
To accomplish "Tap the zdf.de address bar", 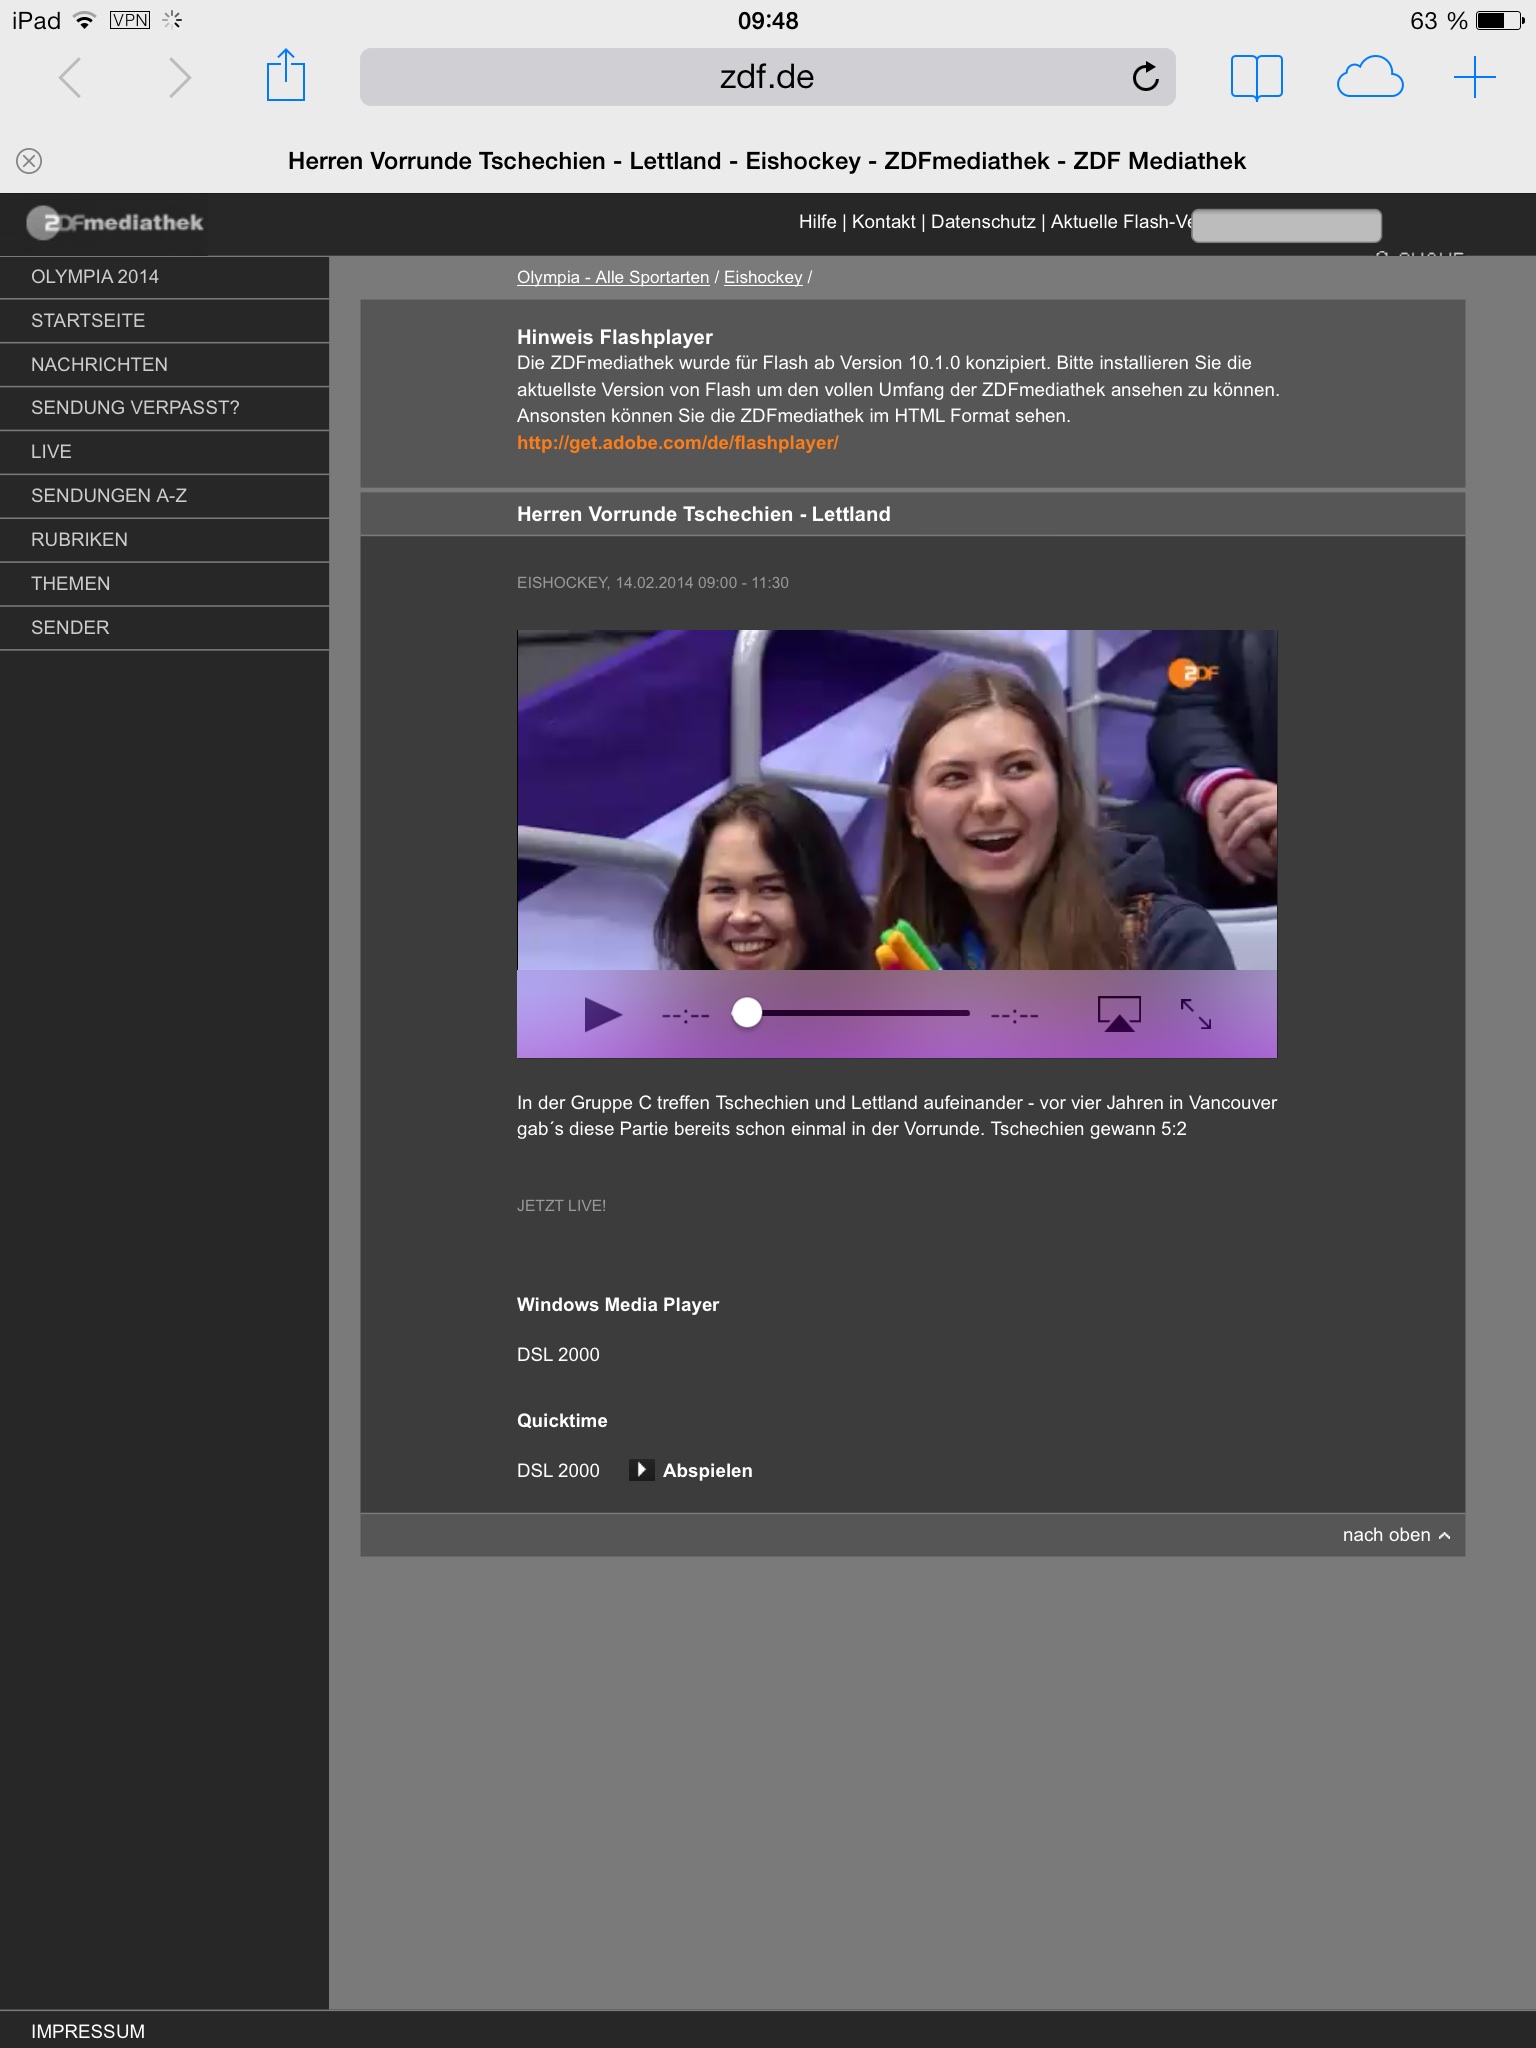I will coord(767,77).
